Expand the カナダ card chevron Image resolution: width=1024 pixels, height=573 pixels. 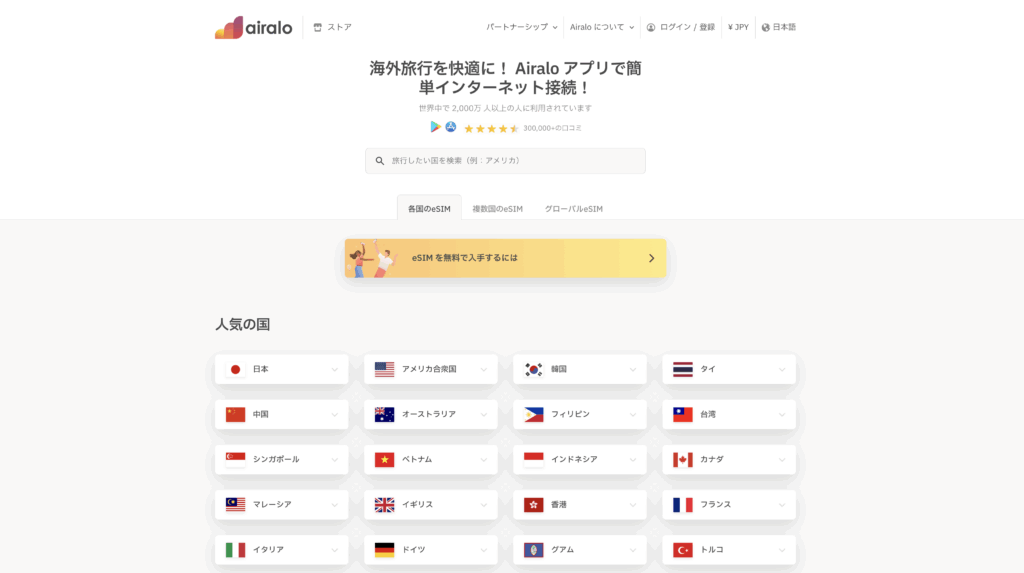tap(782, 460)
